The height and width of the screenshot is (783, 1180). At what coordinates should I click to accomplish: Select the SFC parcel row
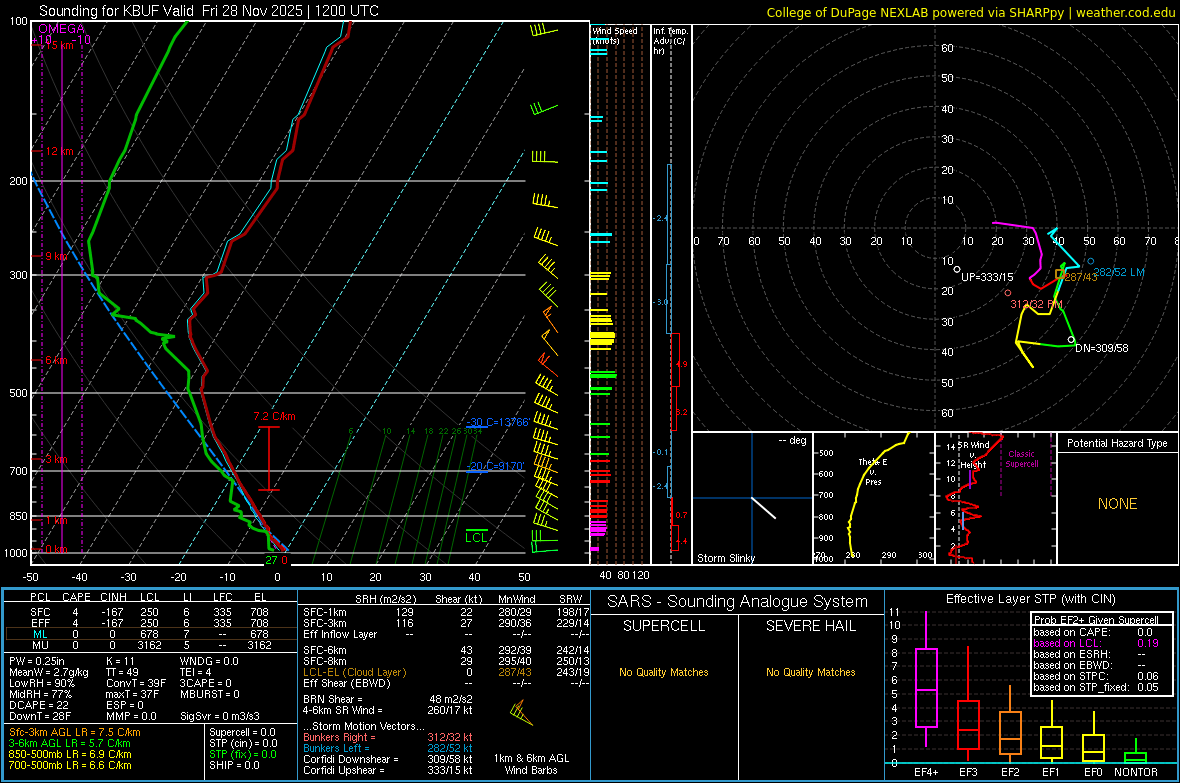click(150, 612)
